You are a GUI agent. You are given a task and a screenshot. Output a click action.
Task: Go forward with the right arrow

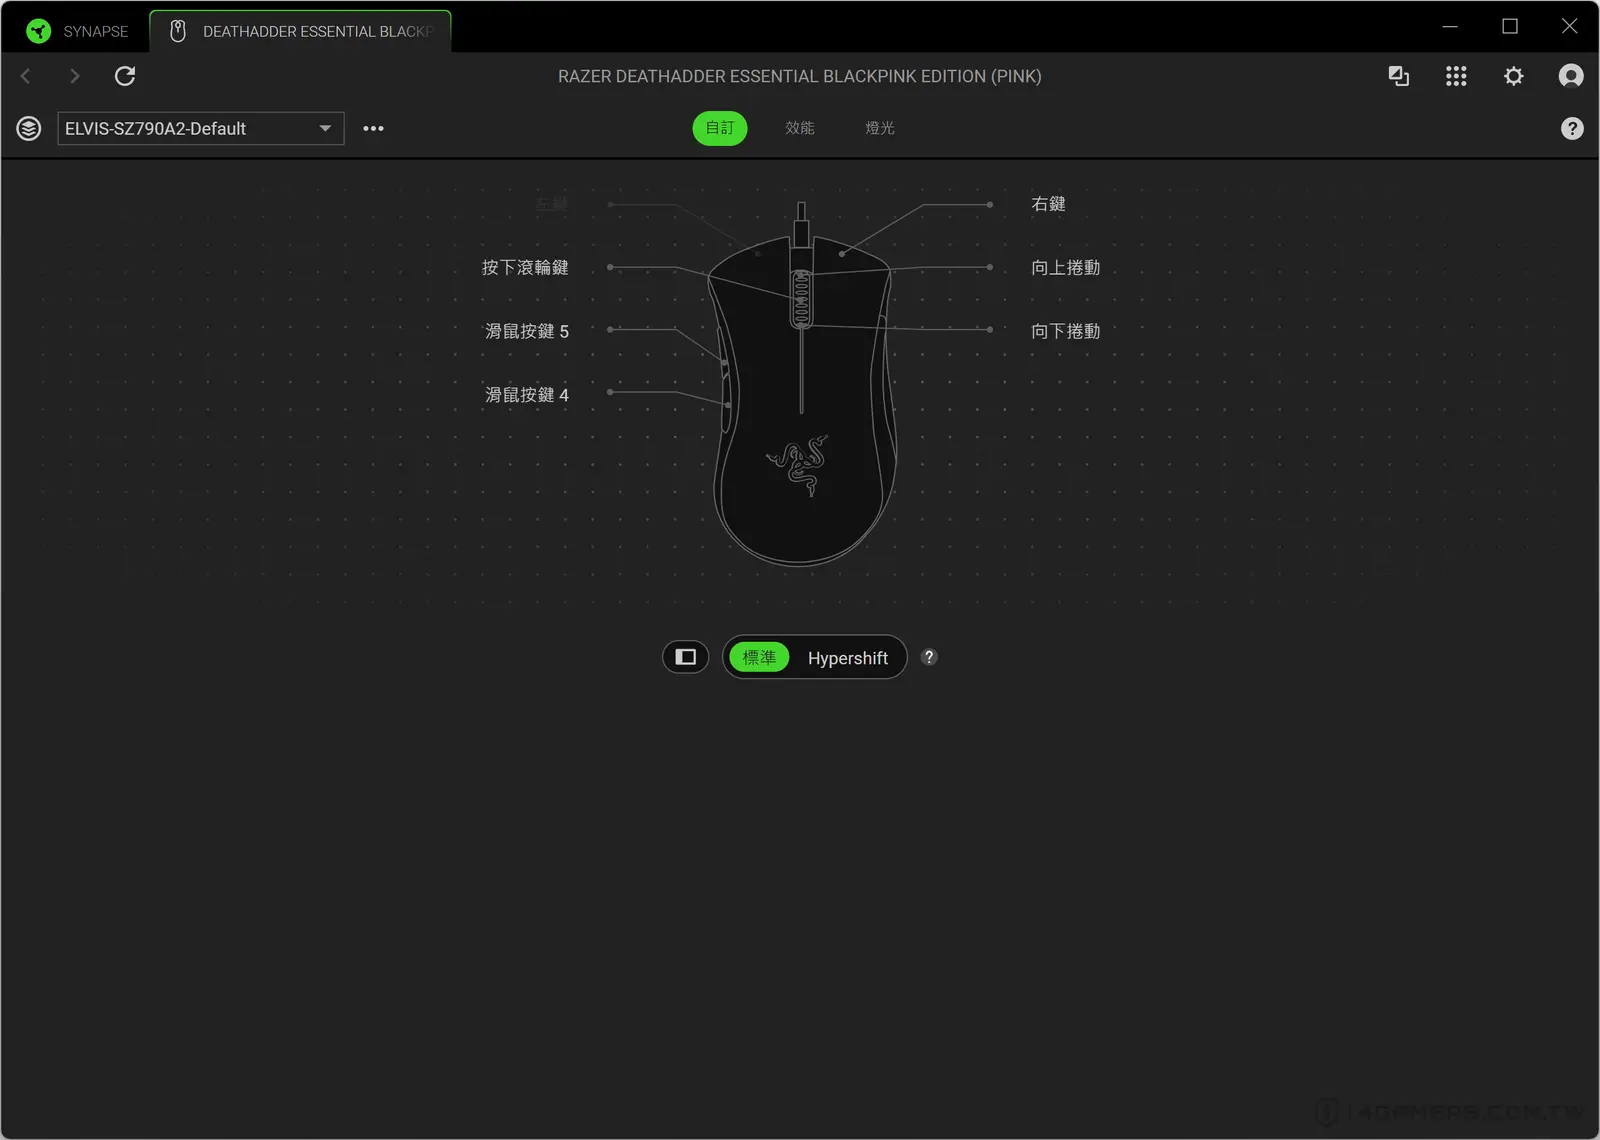point(74,76)
